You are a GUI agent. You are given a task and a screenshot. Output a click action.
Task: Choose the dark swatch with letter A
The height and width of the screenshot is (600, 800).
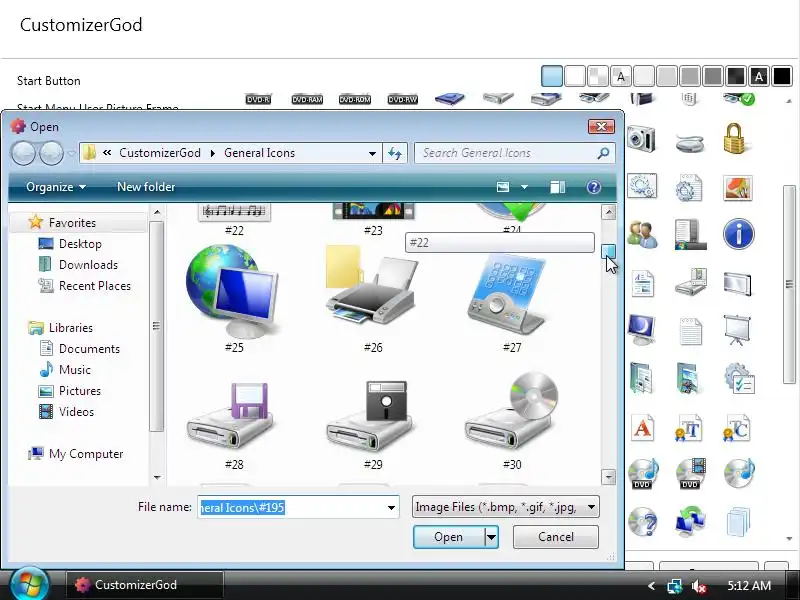click(759, 77)
